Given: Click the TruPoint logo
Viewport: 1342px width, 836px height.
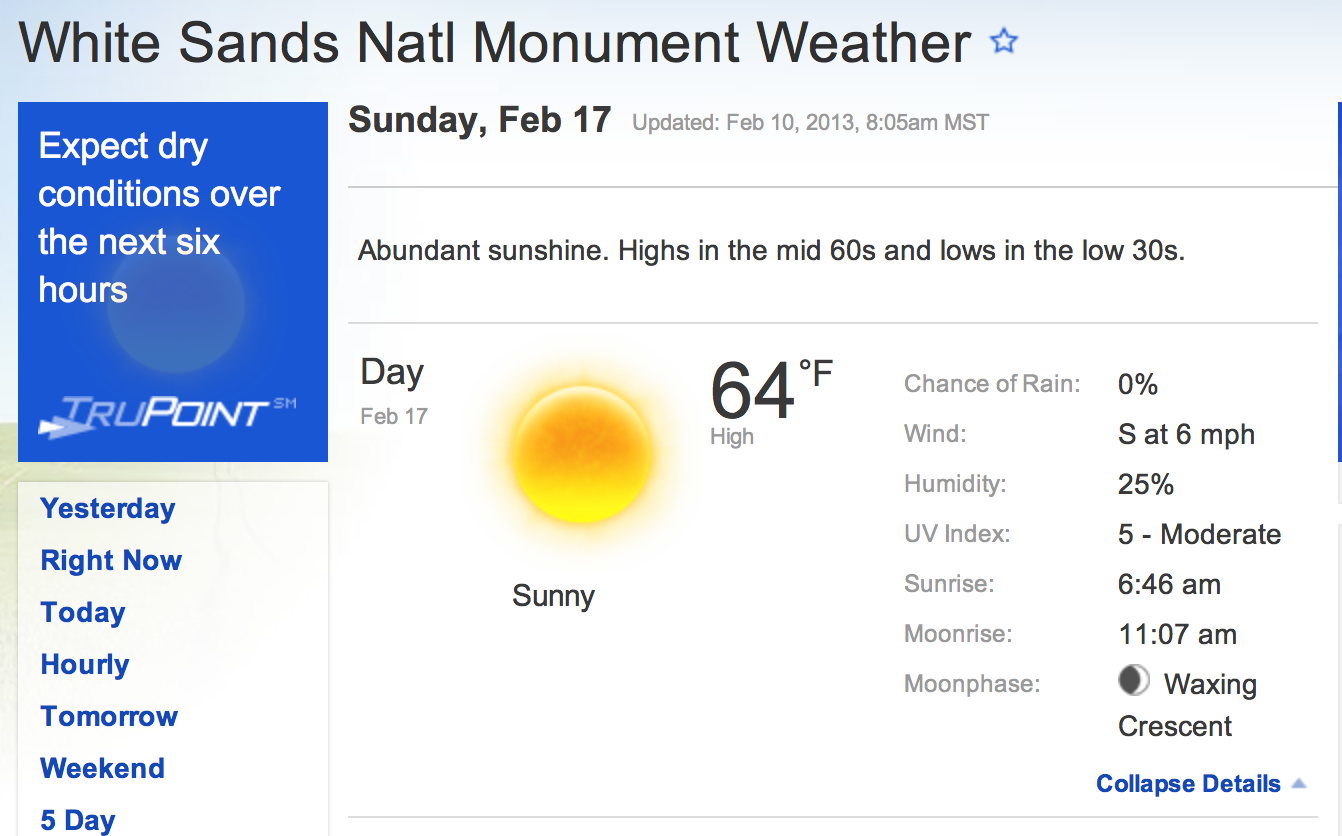Looking at the screenshot, I should [x=167, y=414].
